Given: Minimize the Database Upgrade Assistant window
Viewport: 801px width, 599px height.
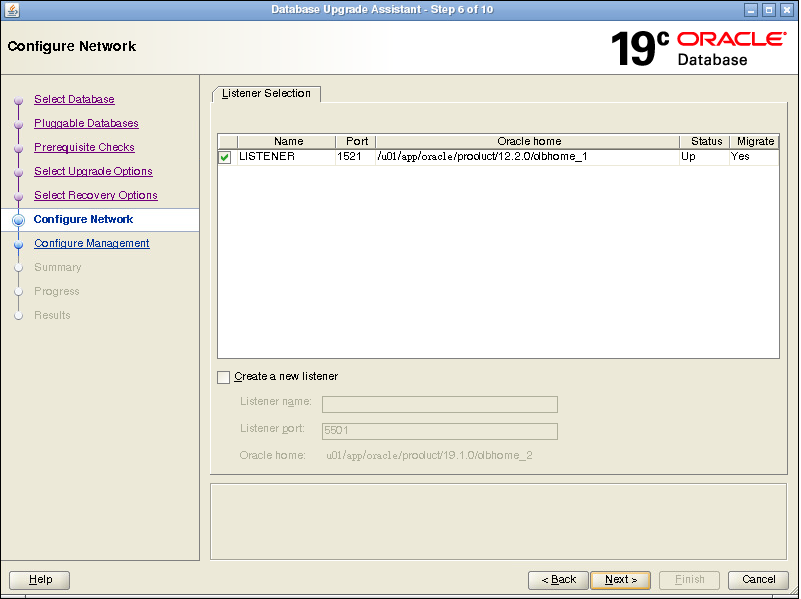Looking at the screenshot, I should (x=750, y=10).
